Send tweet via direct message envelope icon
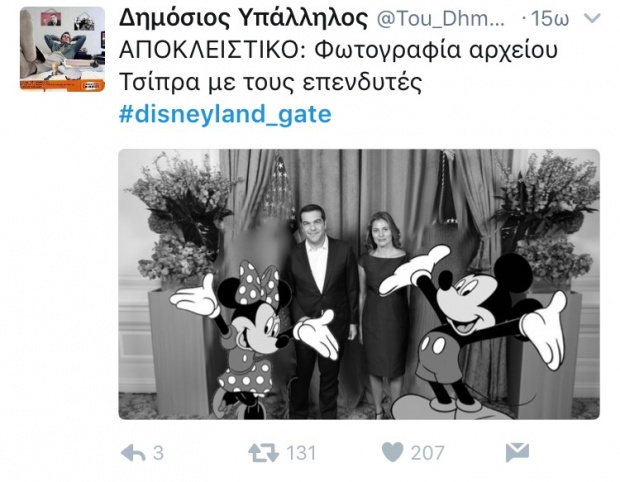 tap(517, 453)
